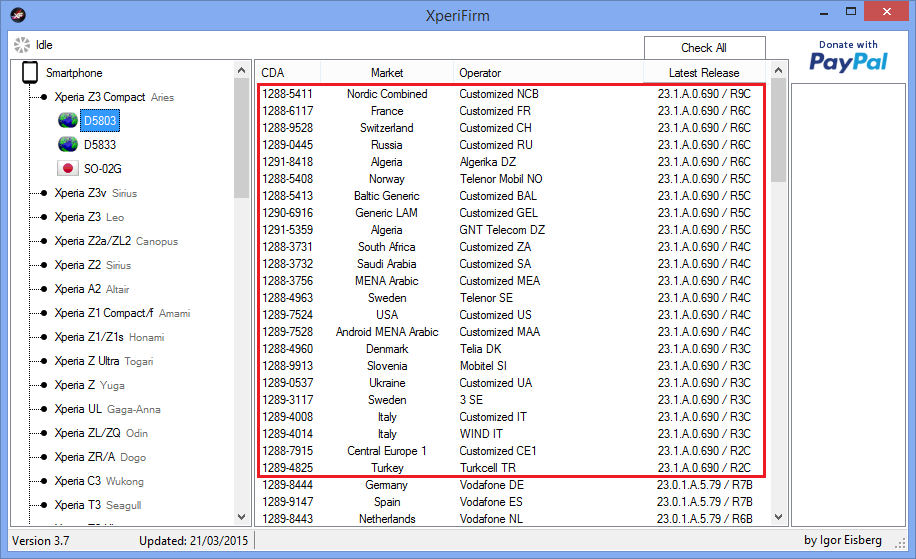The width and height of the screenshot is (916, 559).
Task: Select the SO-02G model
Action: pos(103,169)
